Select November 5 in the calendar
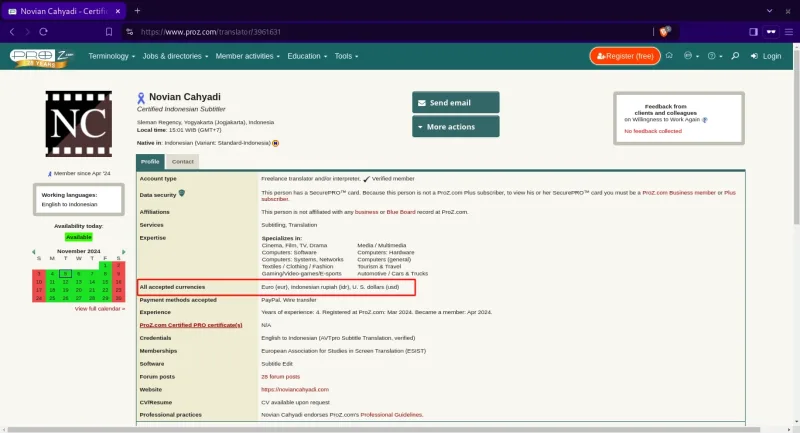The image size is (800, 433). click(65, 274)
